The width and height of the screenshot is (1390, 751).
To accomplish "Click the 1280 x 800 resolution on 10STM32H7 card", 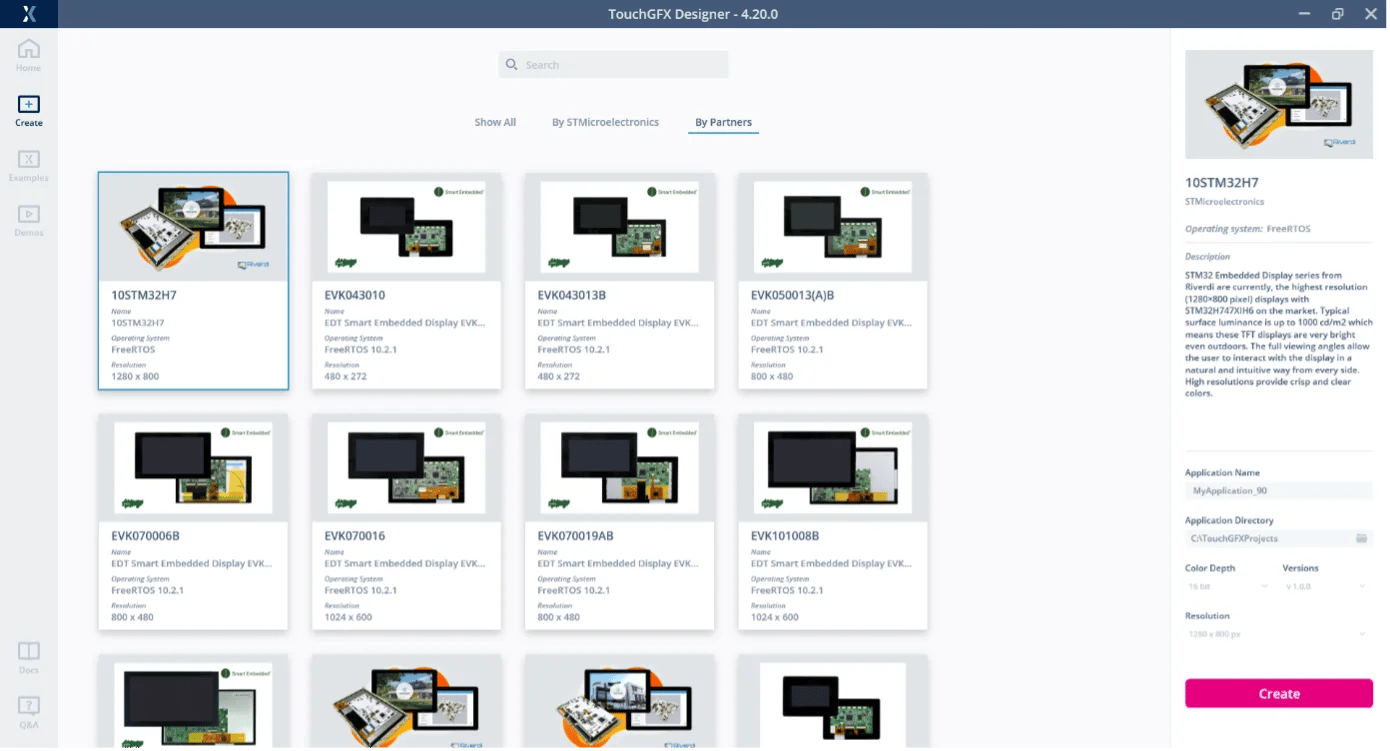I will pos(135,377).
